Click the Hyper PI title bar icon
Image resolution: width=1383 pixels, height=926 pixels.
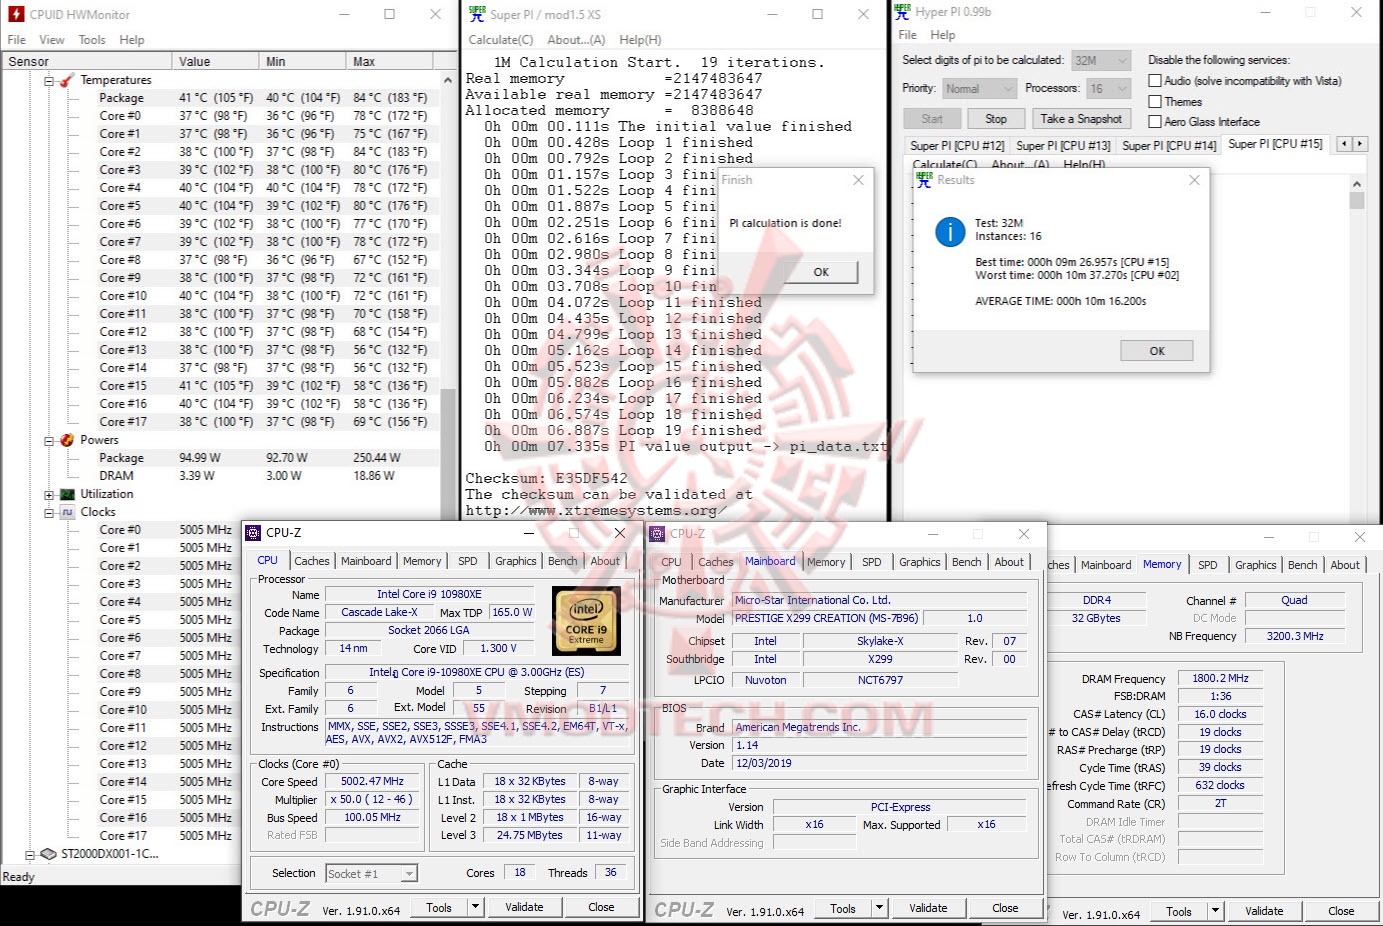click(902, 12)
